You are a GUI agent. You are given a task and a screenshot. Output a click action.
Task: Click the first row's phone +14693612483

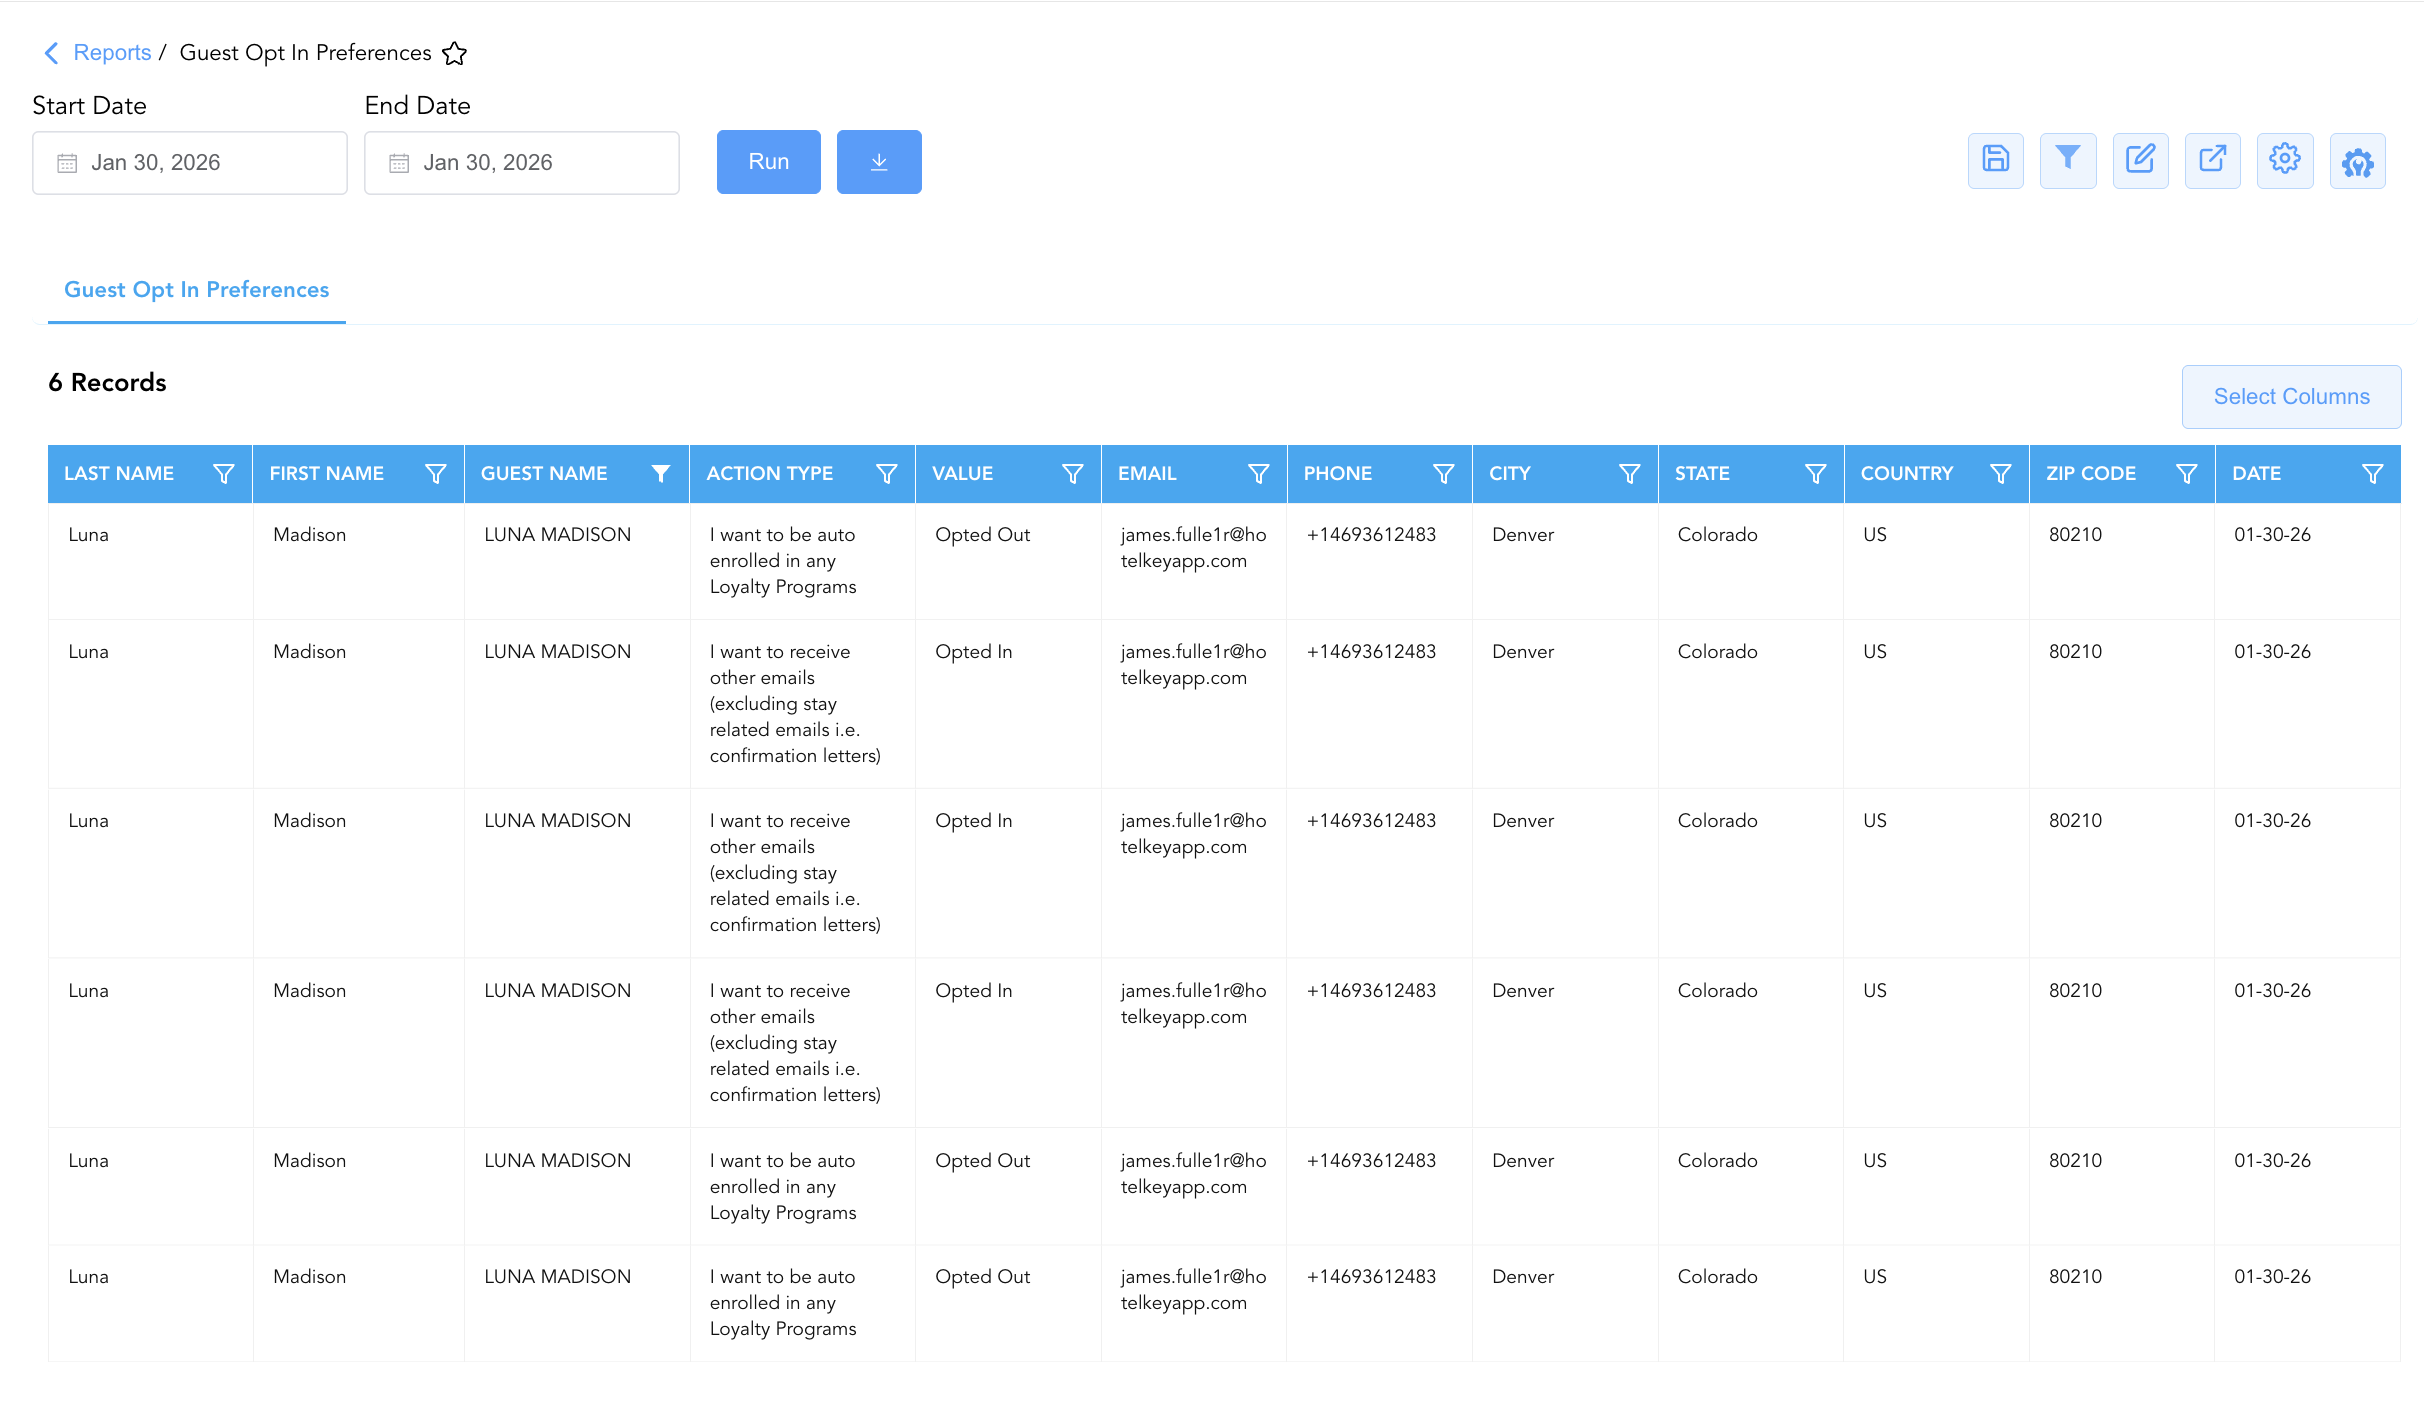pos(1371,535)
